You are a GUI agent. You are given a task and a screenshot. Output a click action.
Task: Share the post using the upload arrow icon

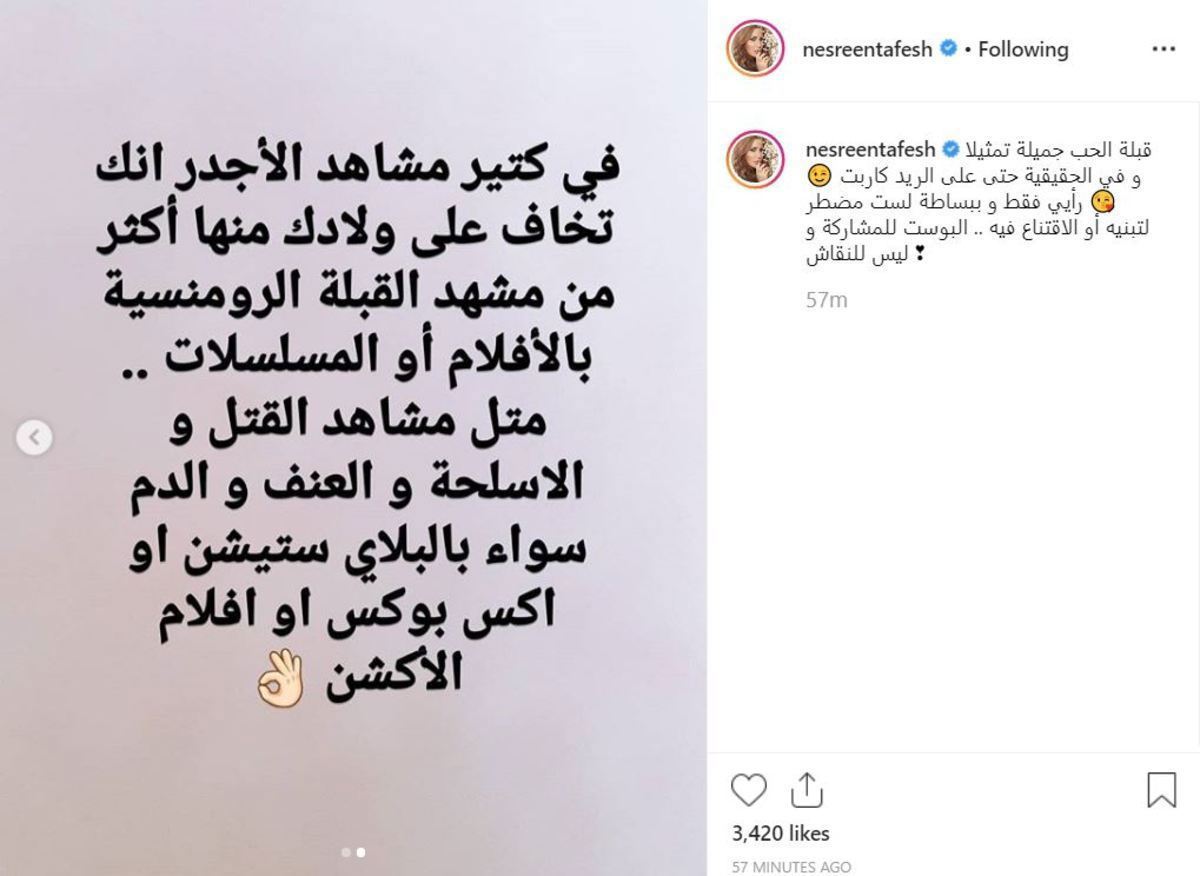[805, 789]
